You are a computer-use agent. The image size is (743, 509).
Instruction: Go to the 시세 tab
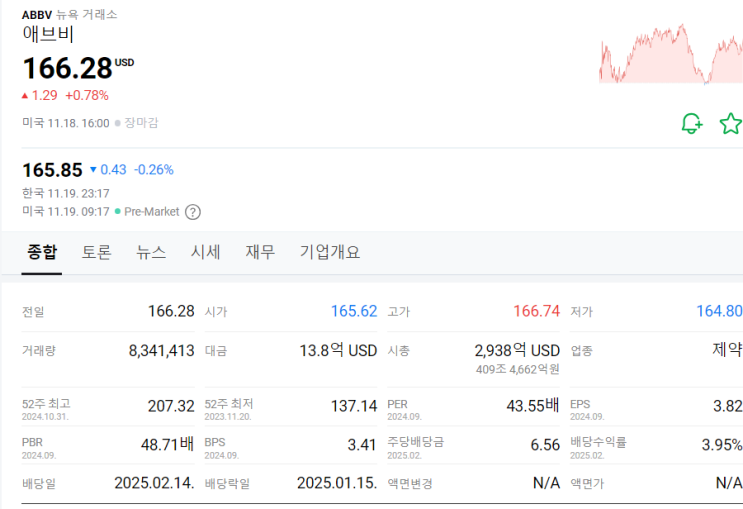point(206,252)
